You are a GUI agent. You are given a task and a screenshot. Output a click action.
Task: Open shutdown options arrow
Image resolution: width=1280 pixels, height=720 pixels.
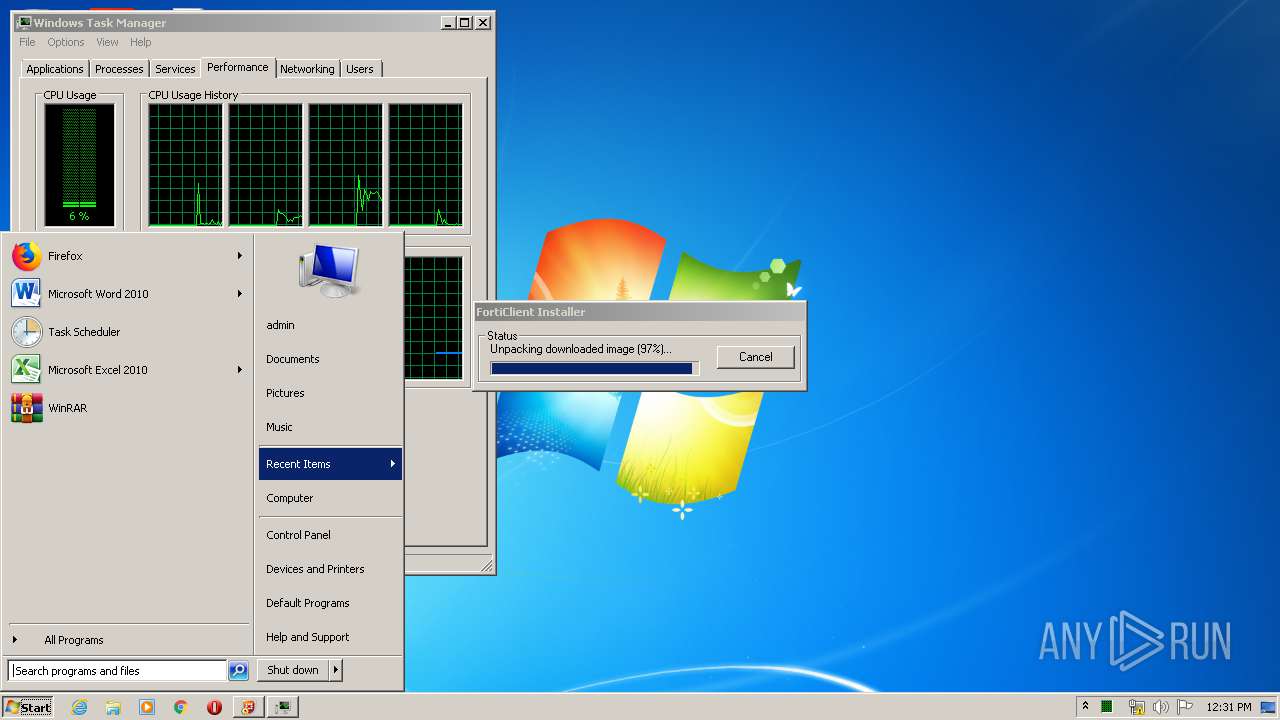point(336,670)
